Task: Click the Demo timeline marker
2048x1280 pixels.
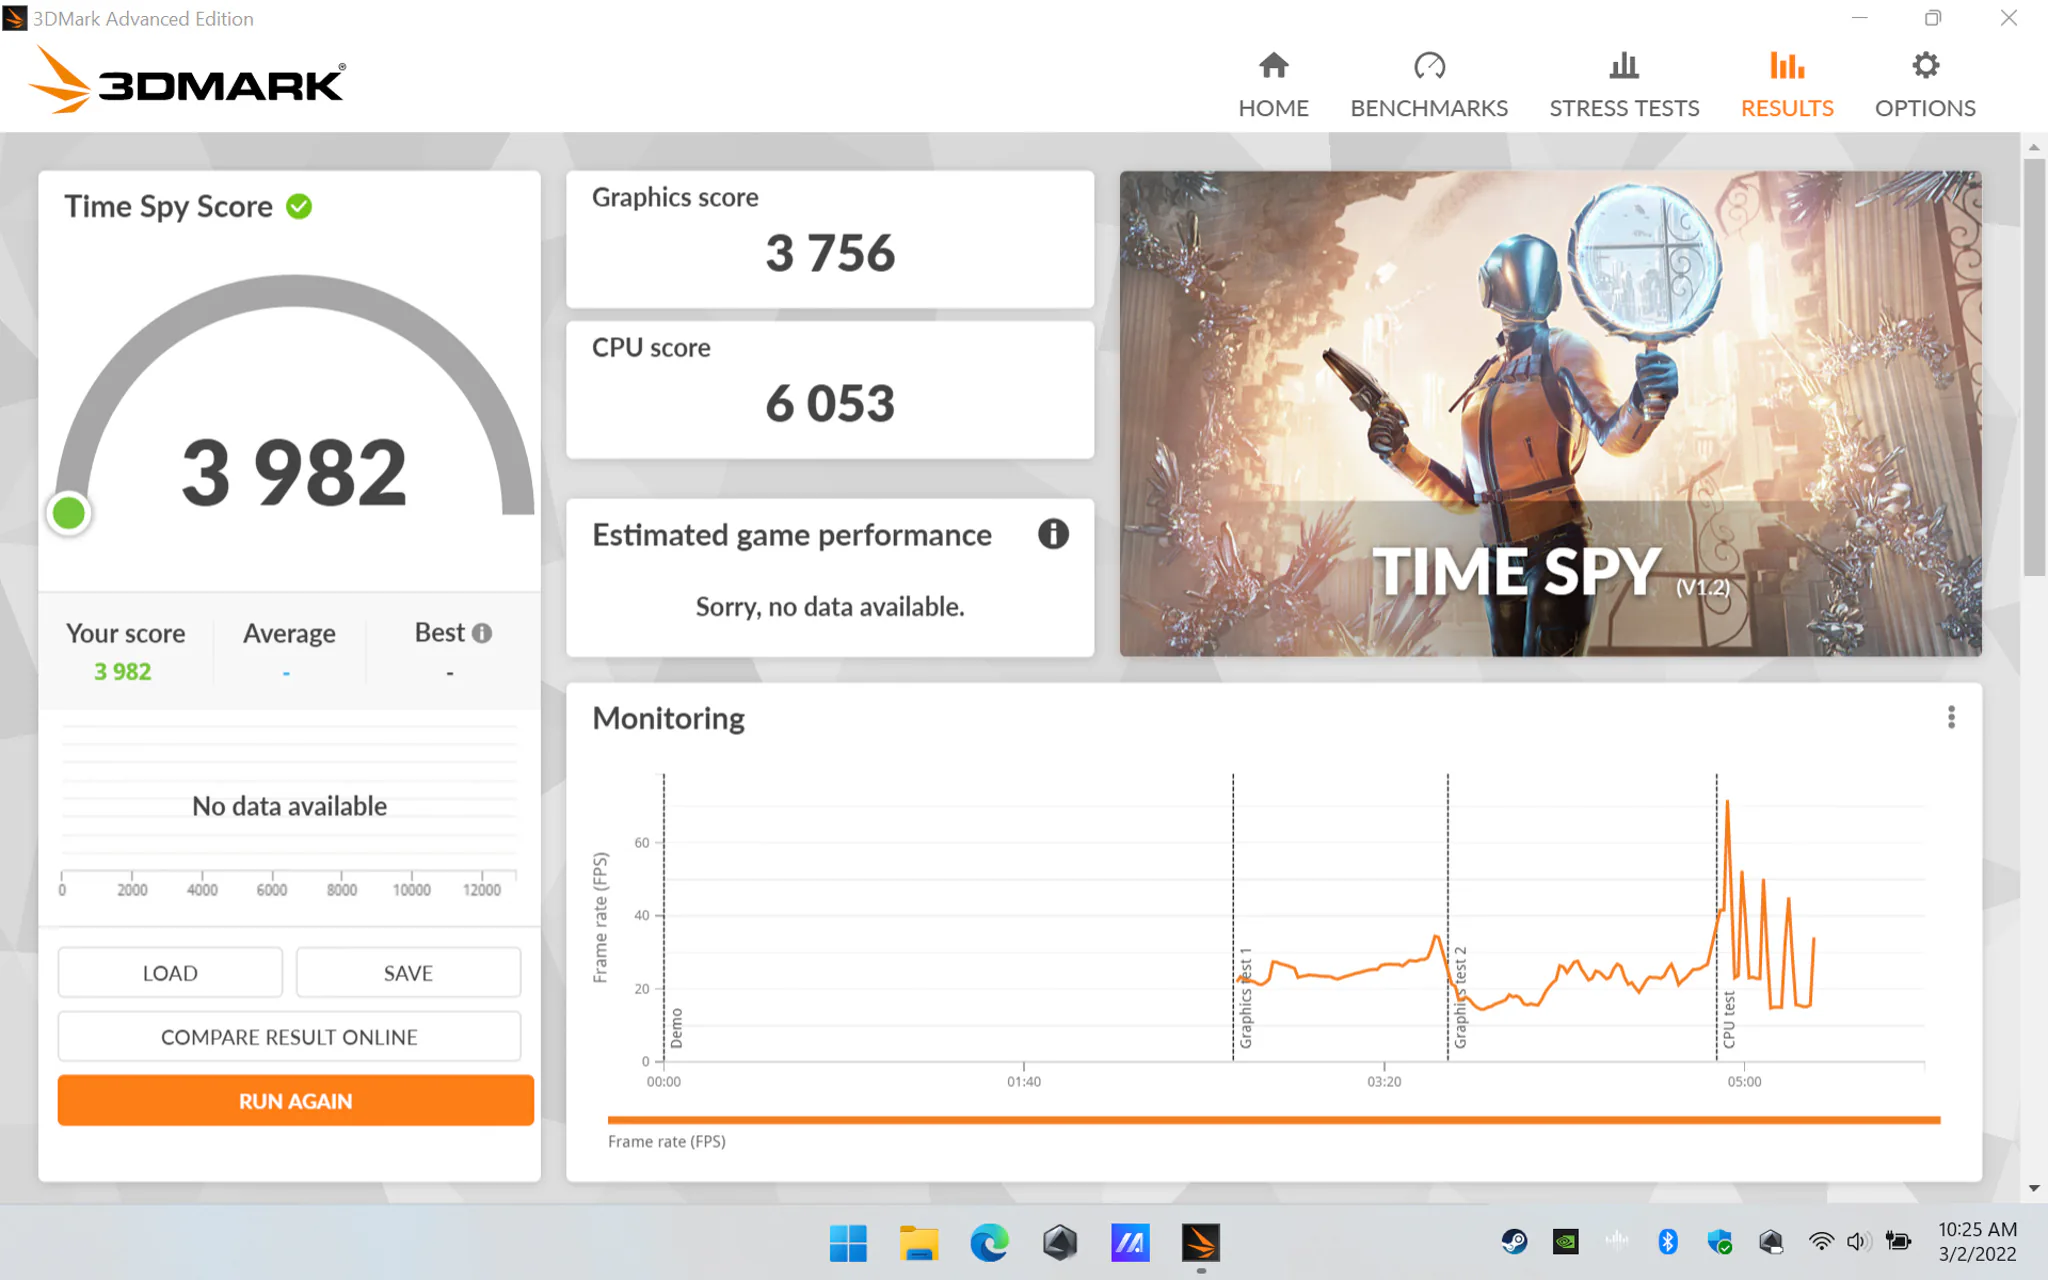Action: click(676, 1028)
